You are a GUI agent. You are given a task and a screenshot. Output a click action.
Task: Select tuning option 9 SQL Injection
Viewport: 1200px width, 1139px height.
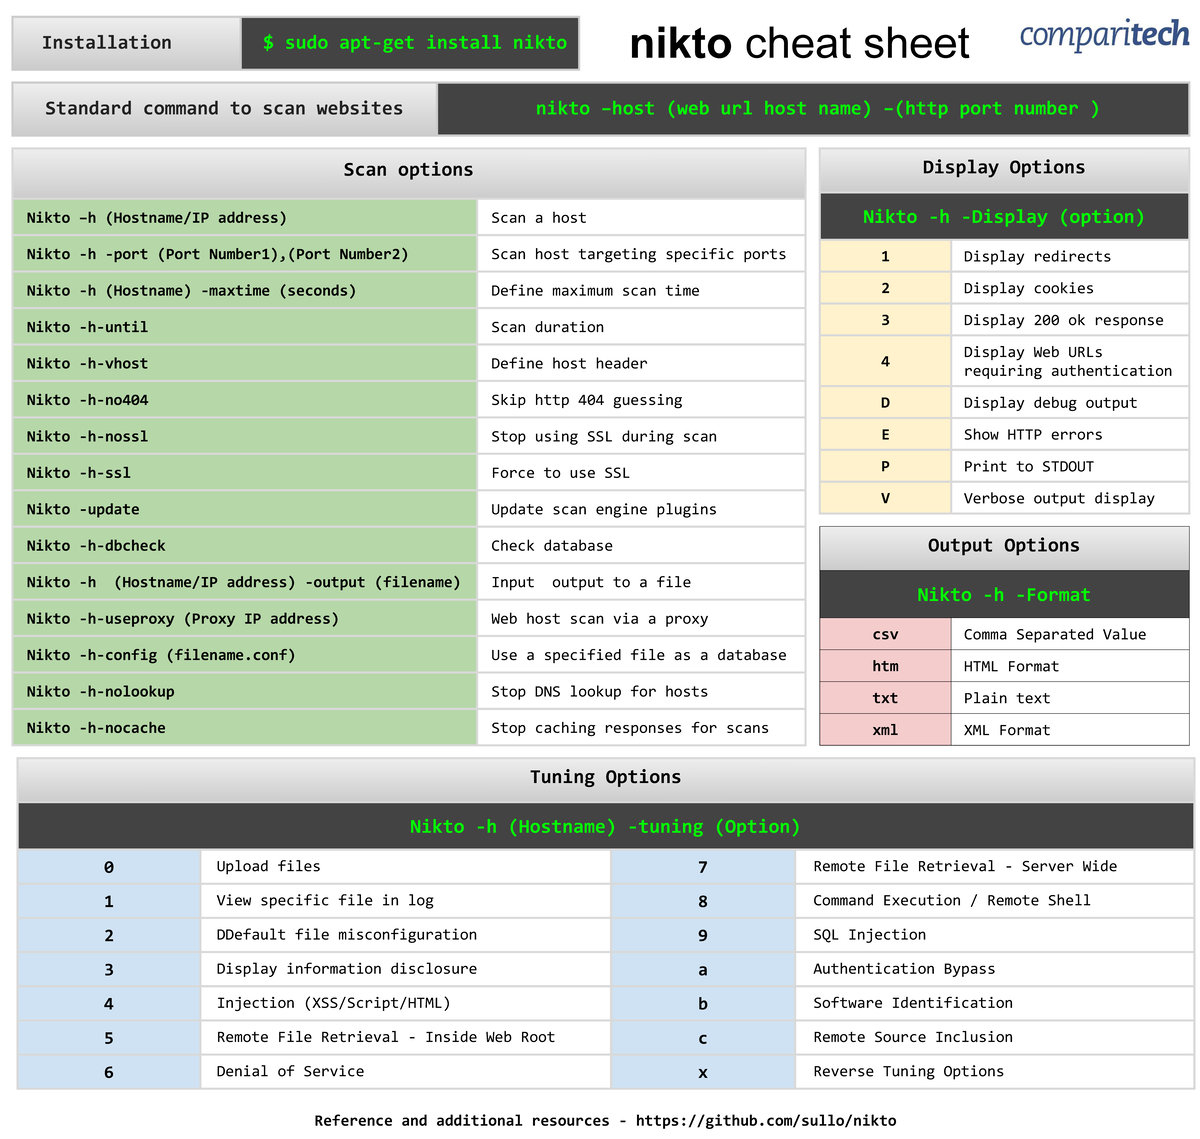pos(702,935)
